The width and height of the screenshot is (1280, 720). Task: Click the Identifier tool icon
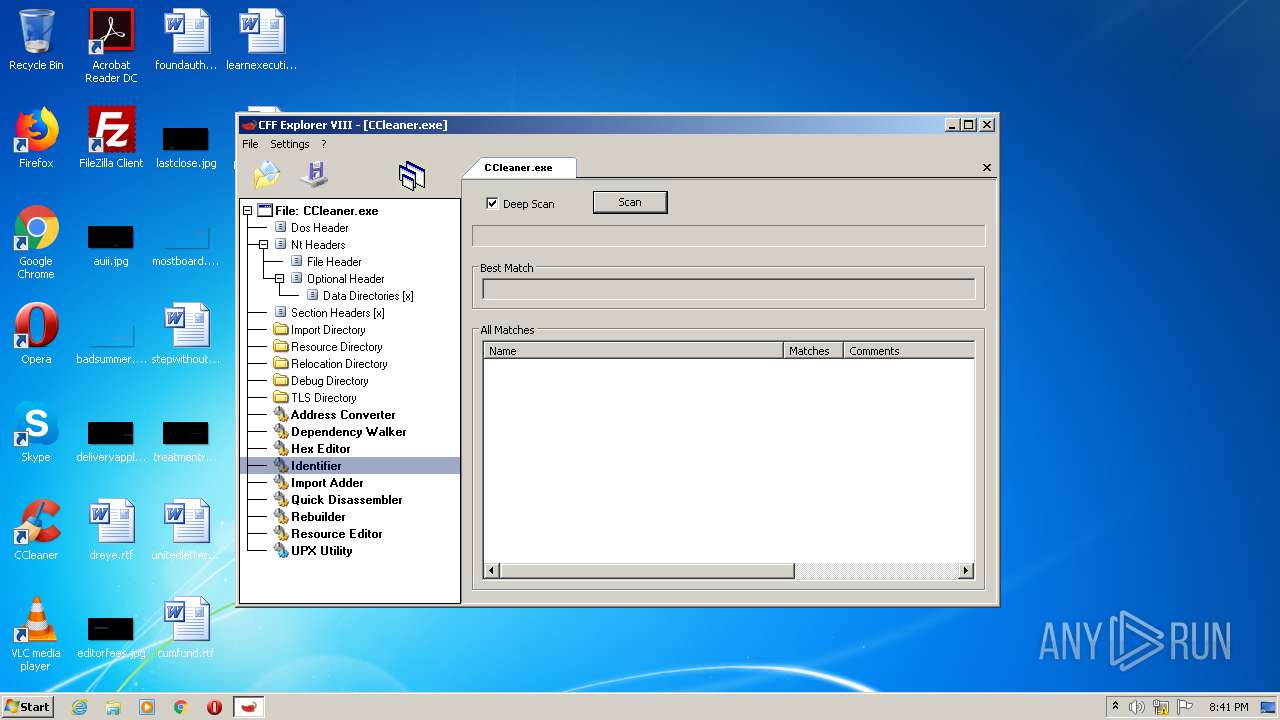pyautogui.click(x=281, y=466)
